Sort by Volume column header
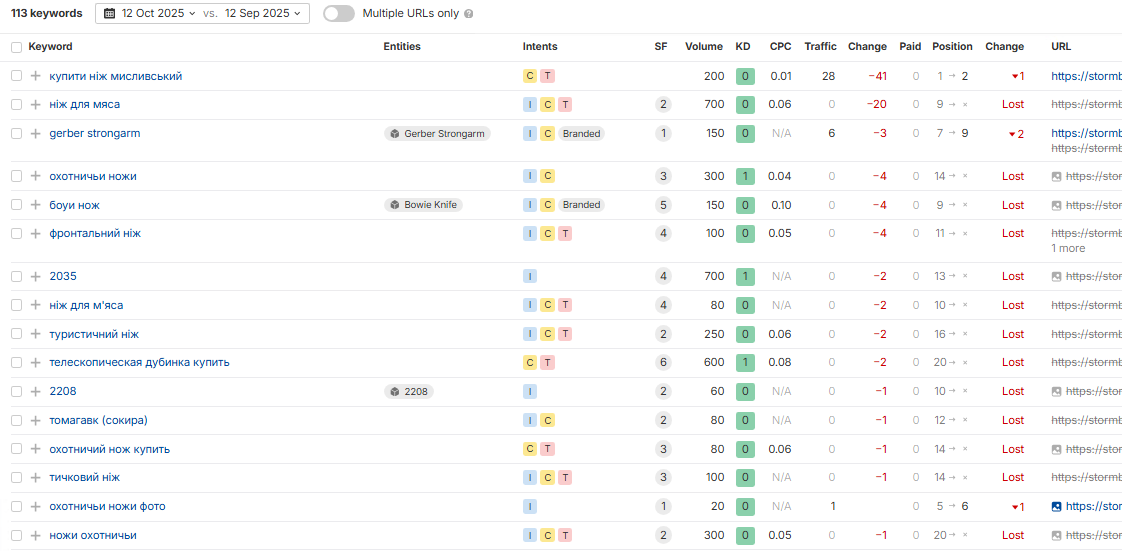The width and height of the screenshot is (1122, 551). click(x=703, y=47)
